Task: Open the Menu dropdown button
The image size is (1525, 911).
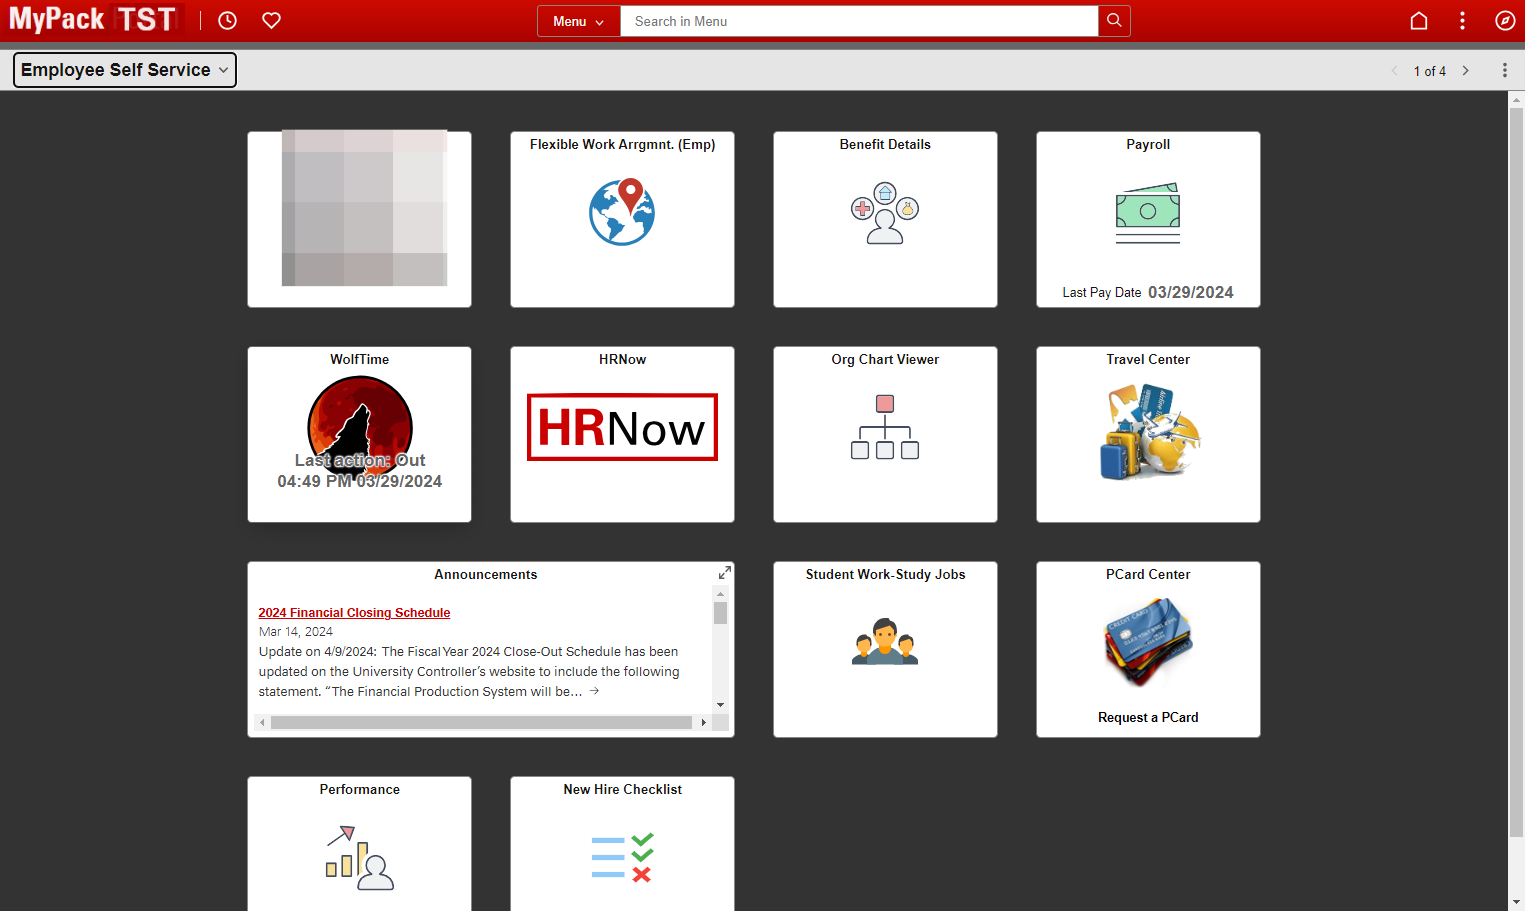Action: pyautogui.click(x=579, y=21)
